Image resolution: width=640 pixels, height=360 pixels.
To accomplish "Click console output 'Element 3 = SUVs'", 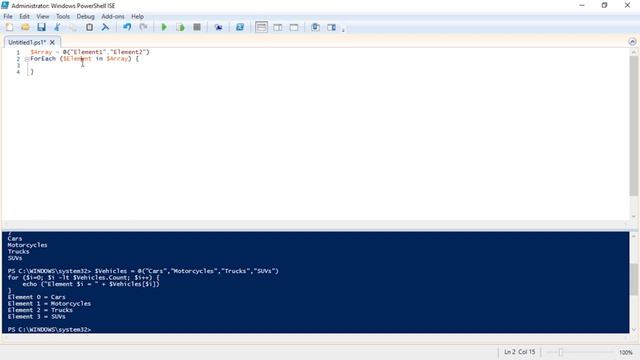I will tap(36, 317).
